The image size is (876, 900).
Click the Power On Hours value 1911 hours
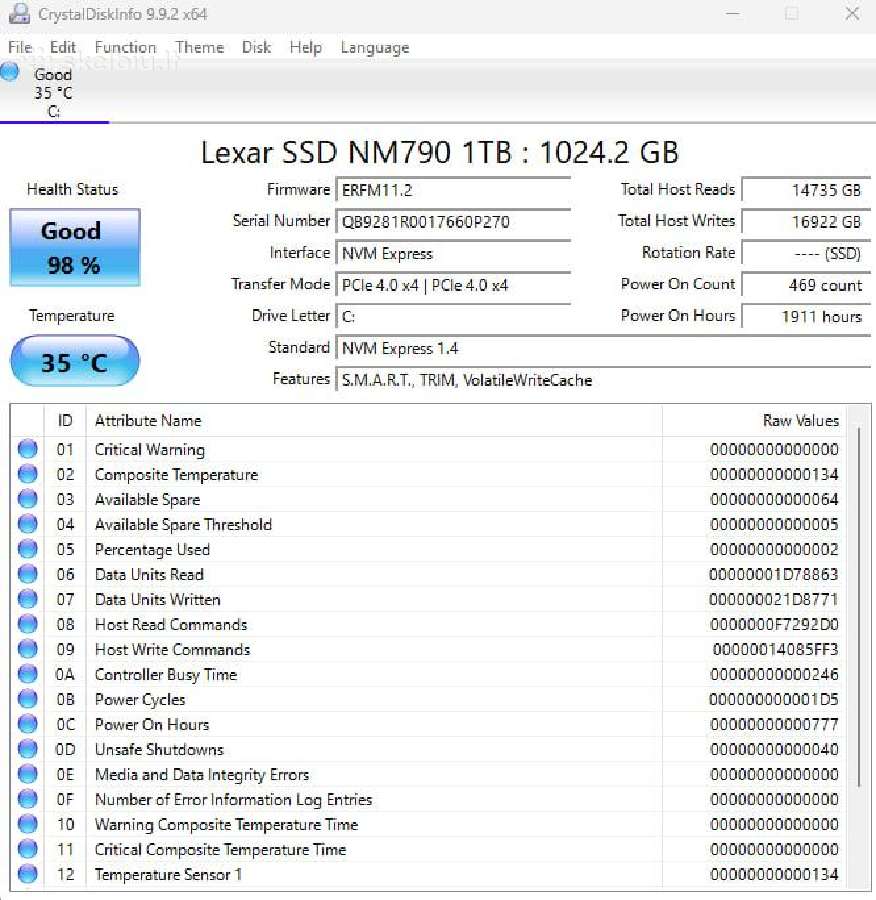pyautogui.click(x=807, y=316)
